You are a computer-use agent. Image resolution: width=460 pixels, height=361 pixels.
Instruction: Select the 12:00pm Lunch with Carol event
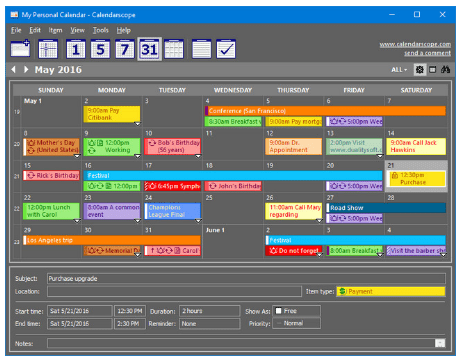click(x=51, y=211)
